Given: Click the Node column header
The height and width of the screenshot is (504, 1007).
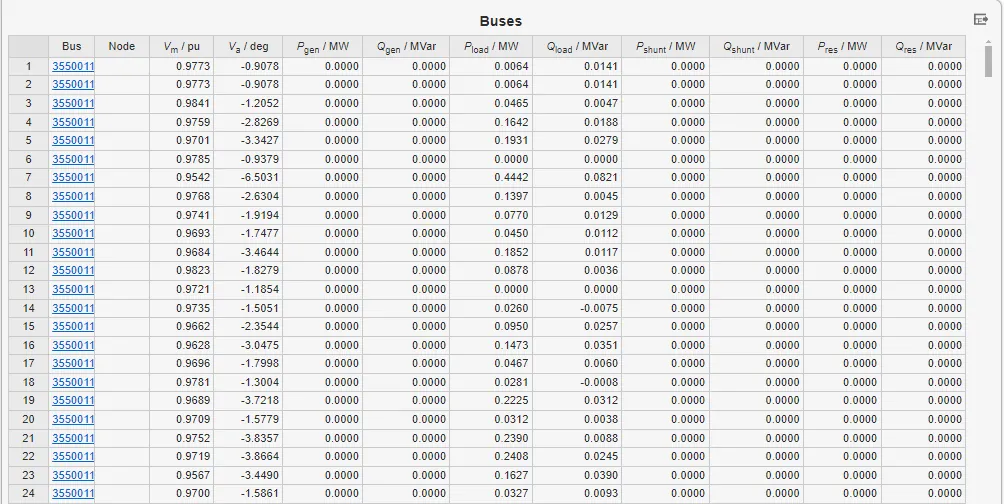Looking at the screenshot, I should pyautogui.click(x=121, y=46).
